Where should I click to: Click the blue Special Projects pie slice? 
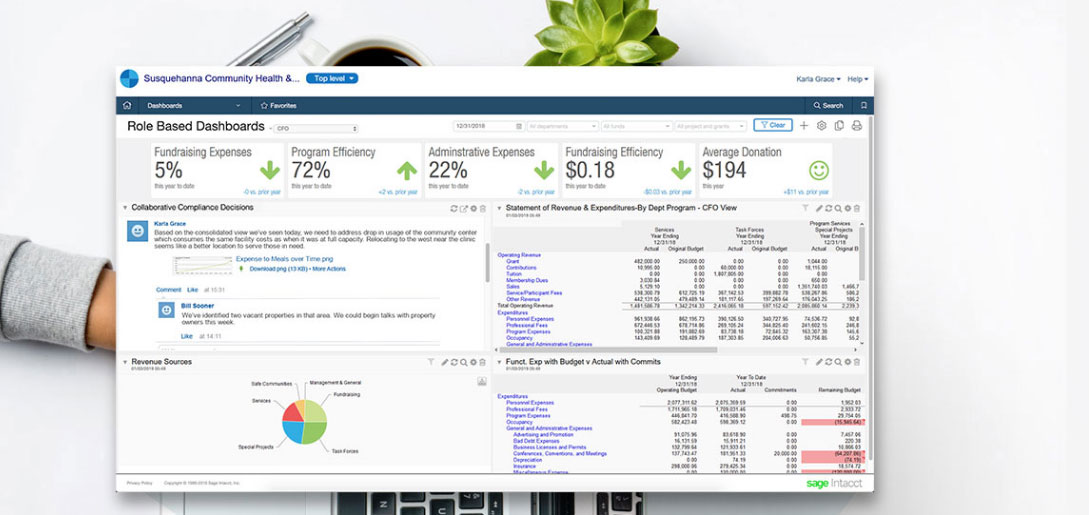(x=293, y=432)
